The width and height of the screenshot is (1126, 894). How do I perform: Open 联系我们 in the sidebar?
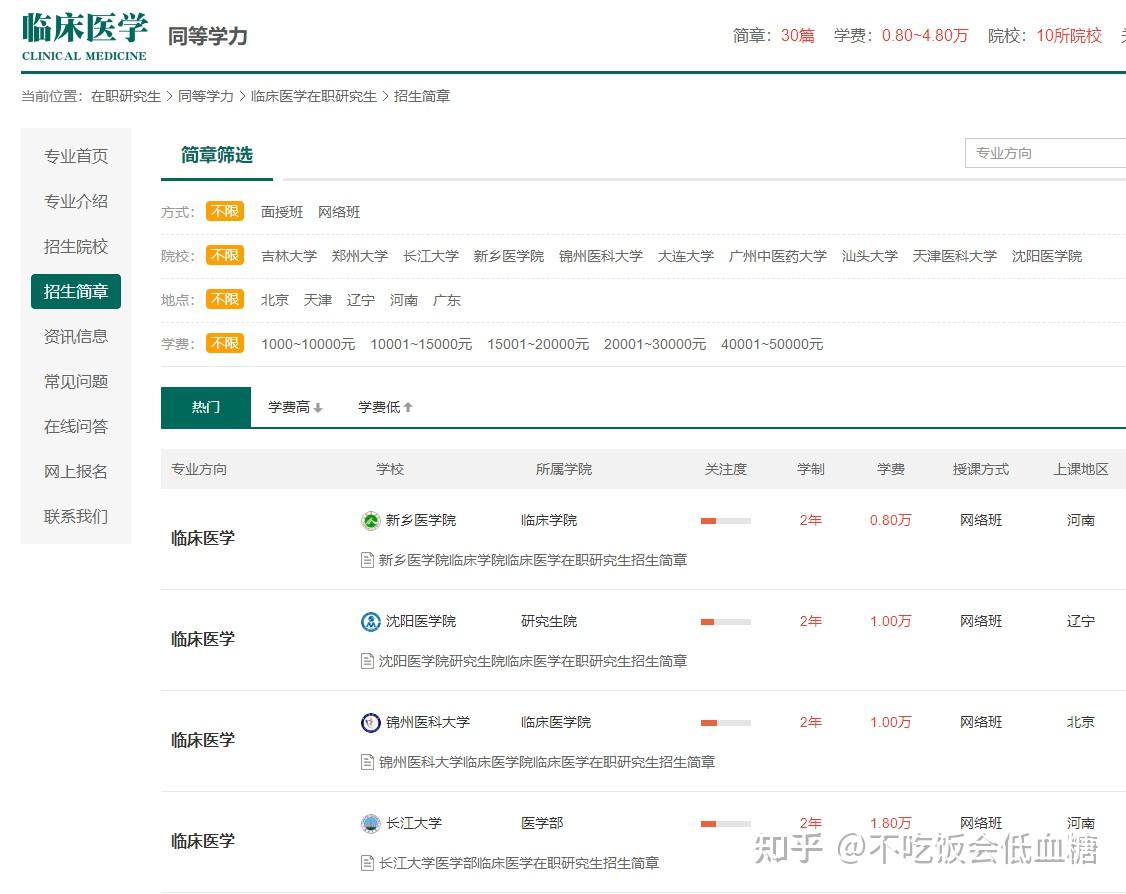click(x=76, y=517)
